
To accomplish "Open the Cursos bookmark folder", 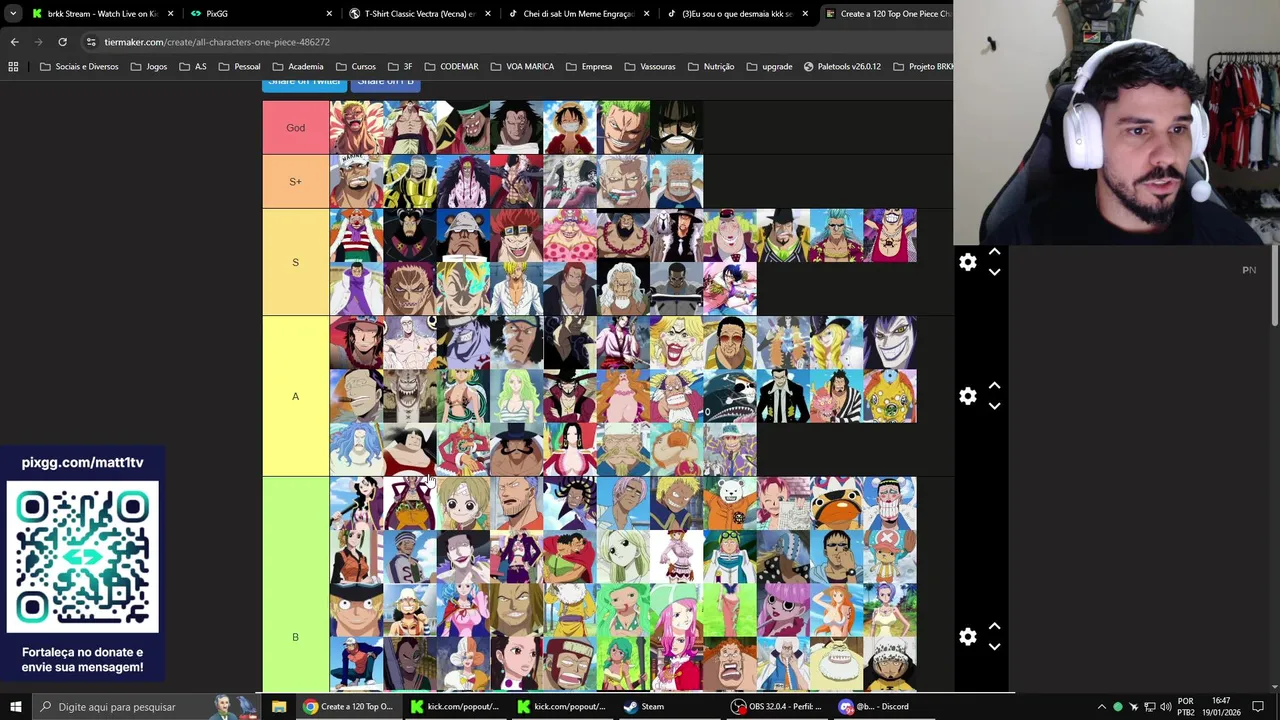I will click(x=355, y=67).
